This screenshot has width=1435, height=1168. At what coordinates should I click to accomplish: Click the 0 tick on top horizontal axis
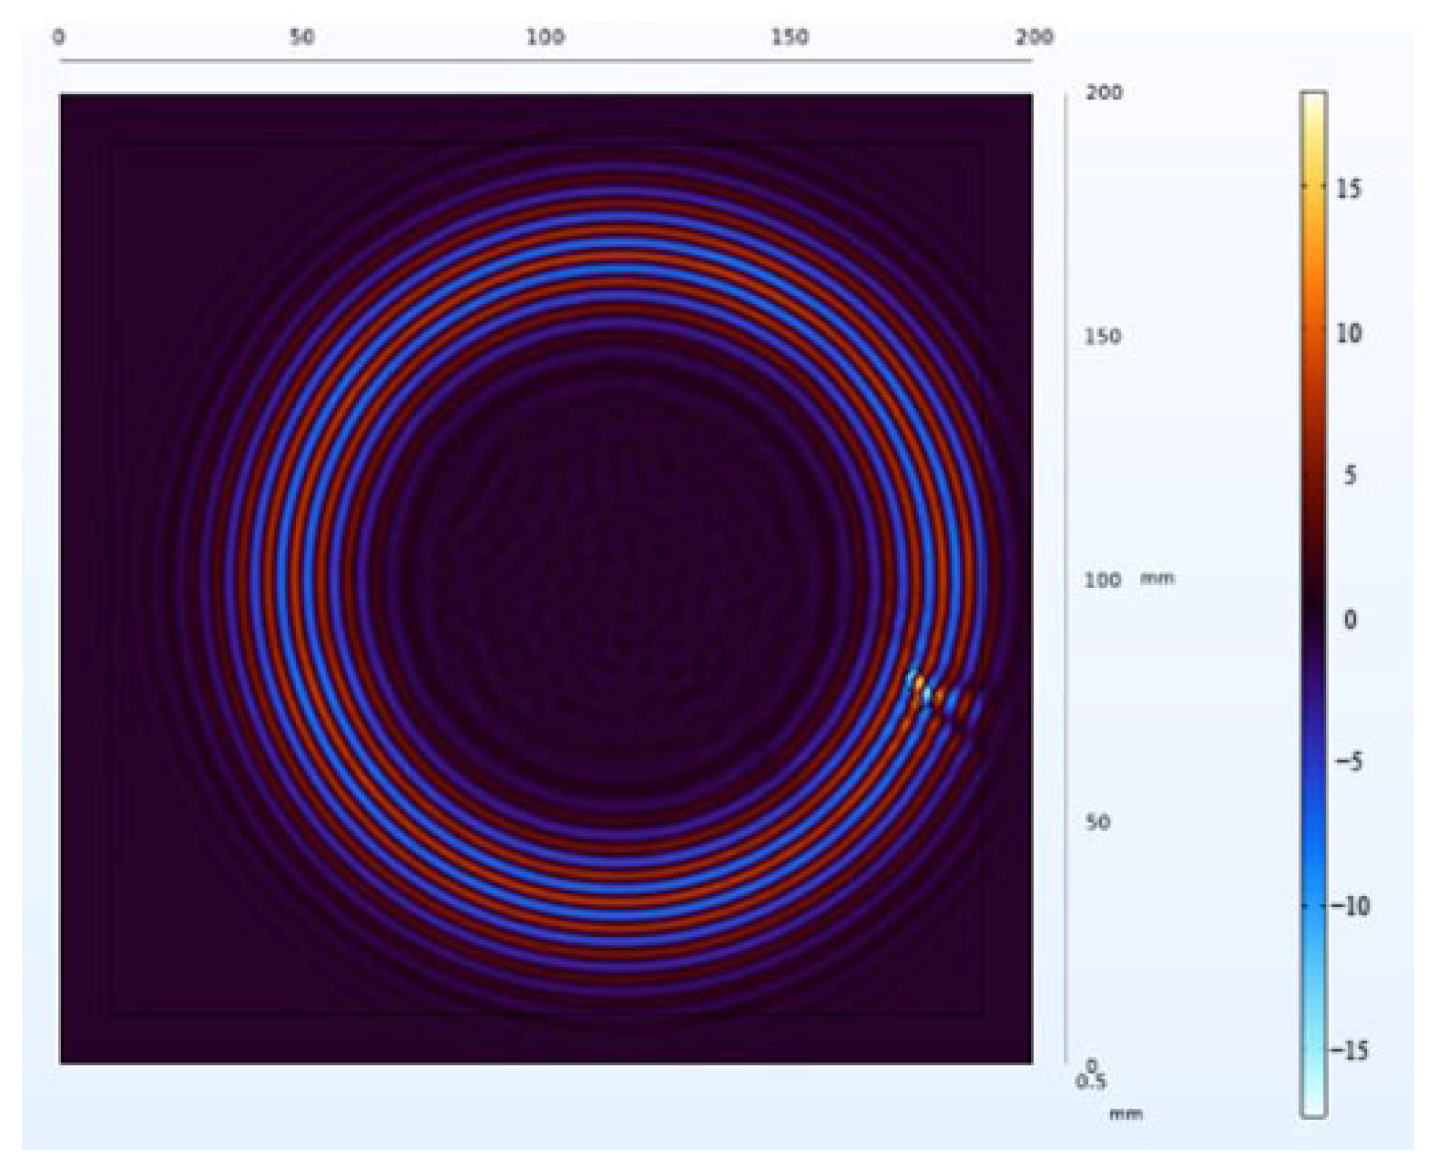(x=59, y=38)
